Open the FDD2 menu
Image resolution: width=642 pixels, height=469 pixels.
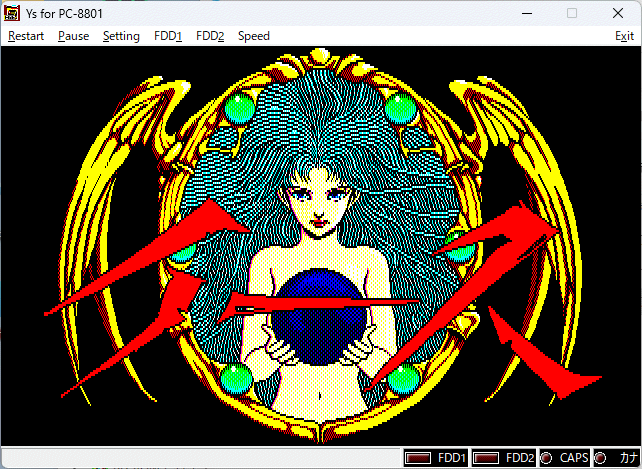tap(210, 36)
